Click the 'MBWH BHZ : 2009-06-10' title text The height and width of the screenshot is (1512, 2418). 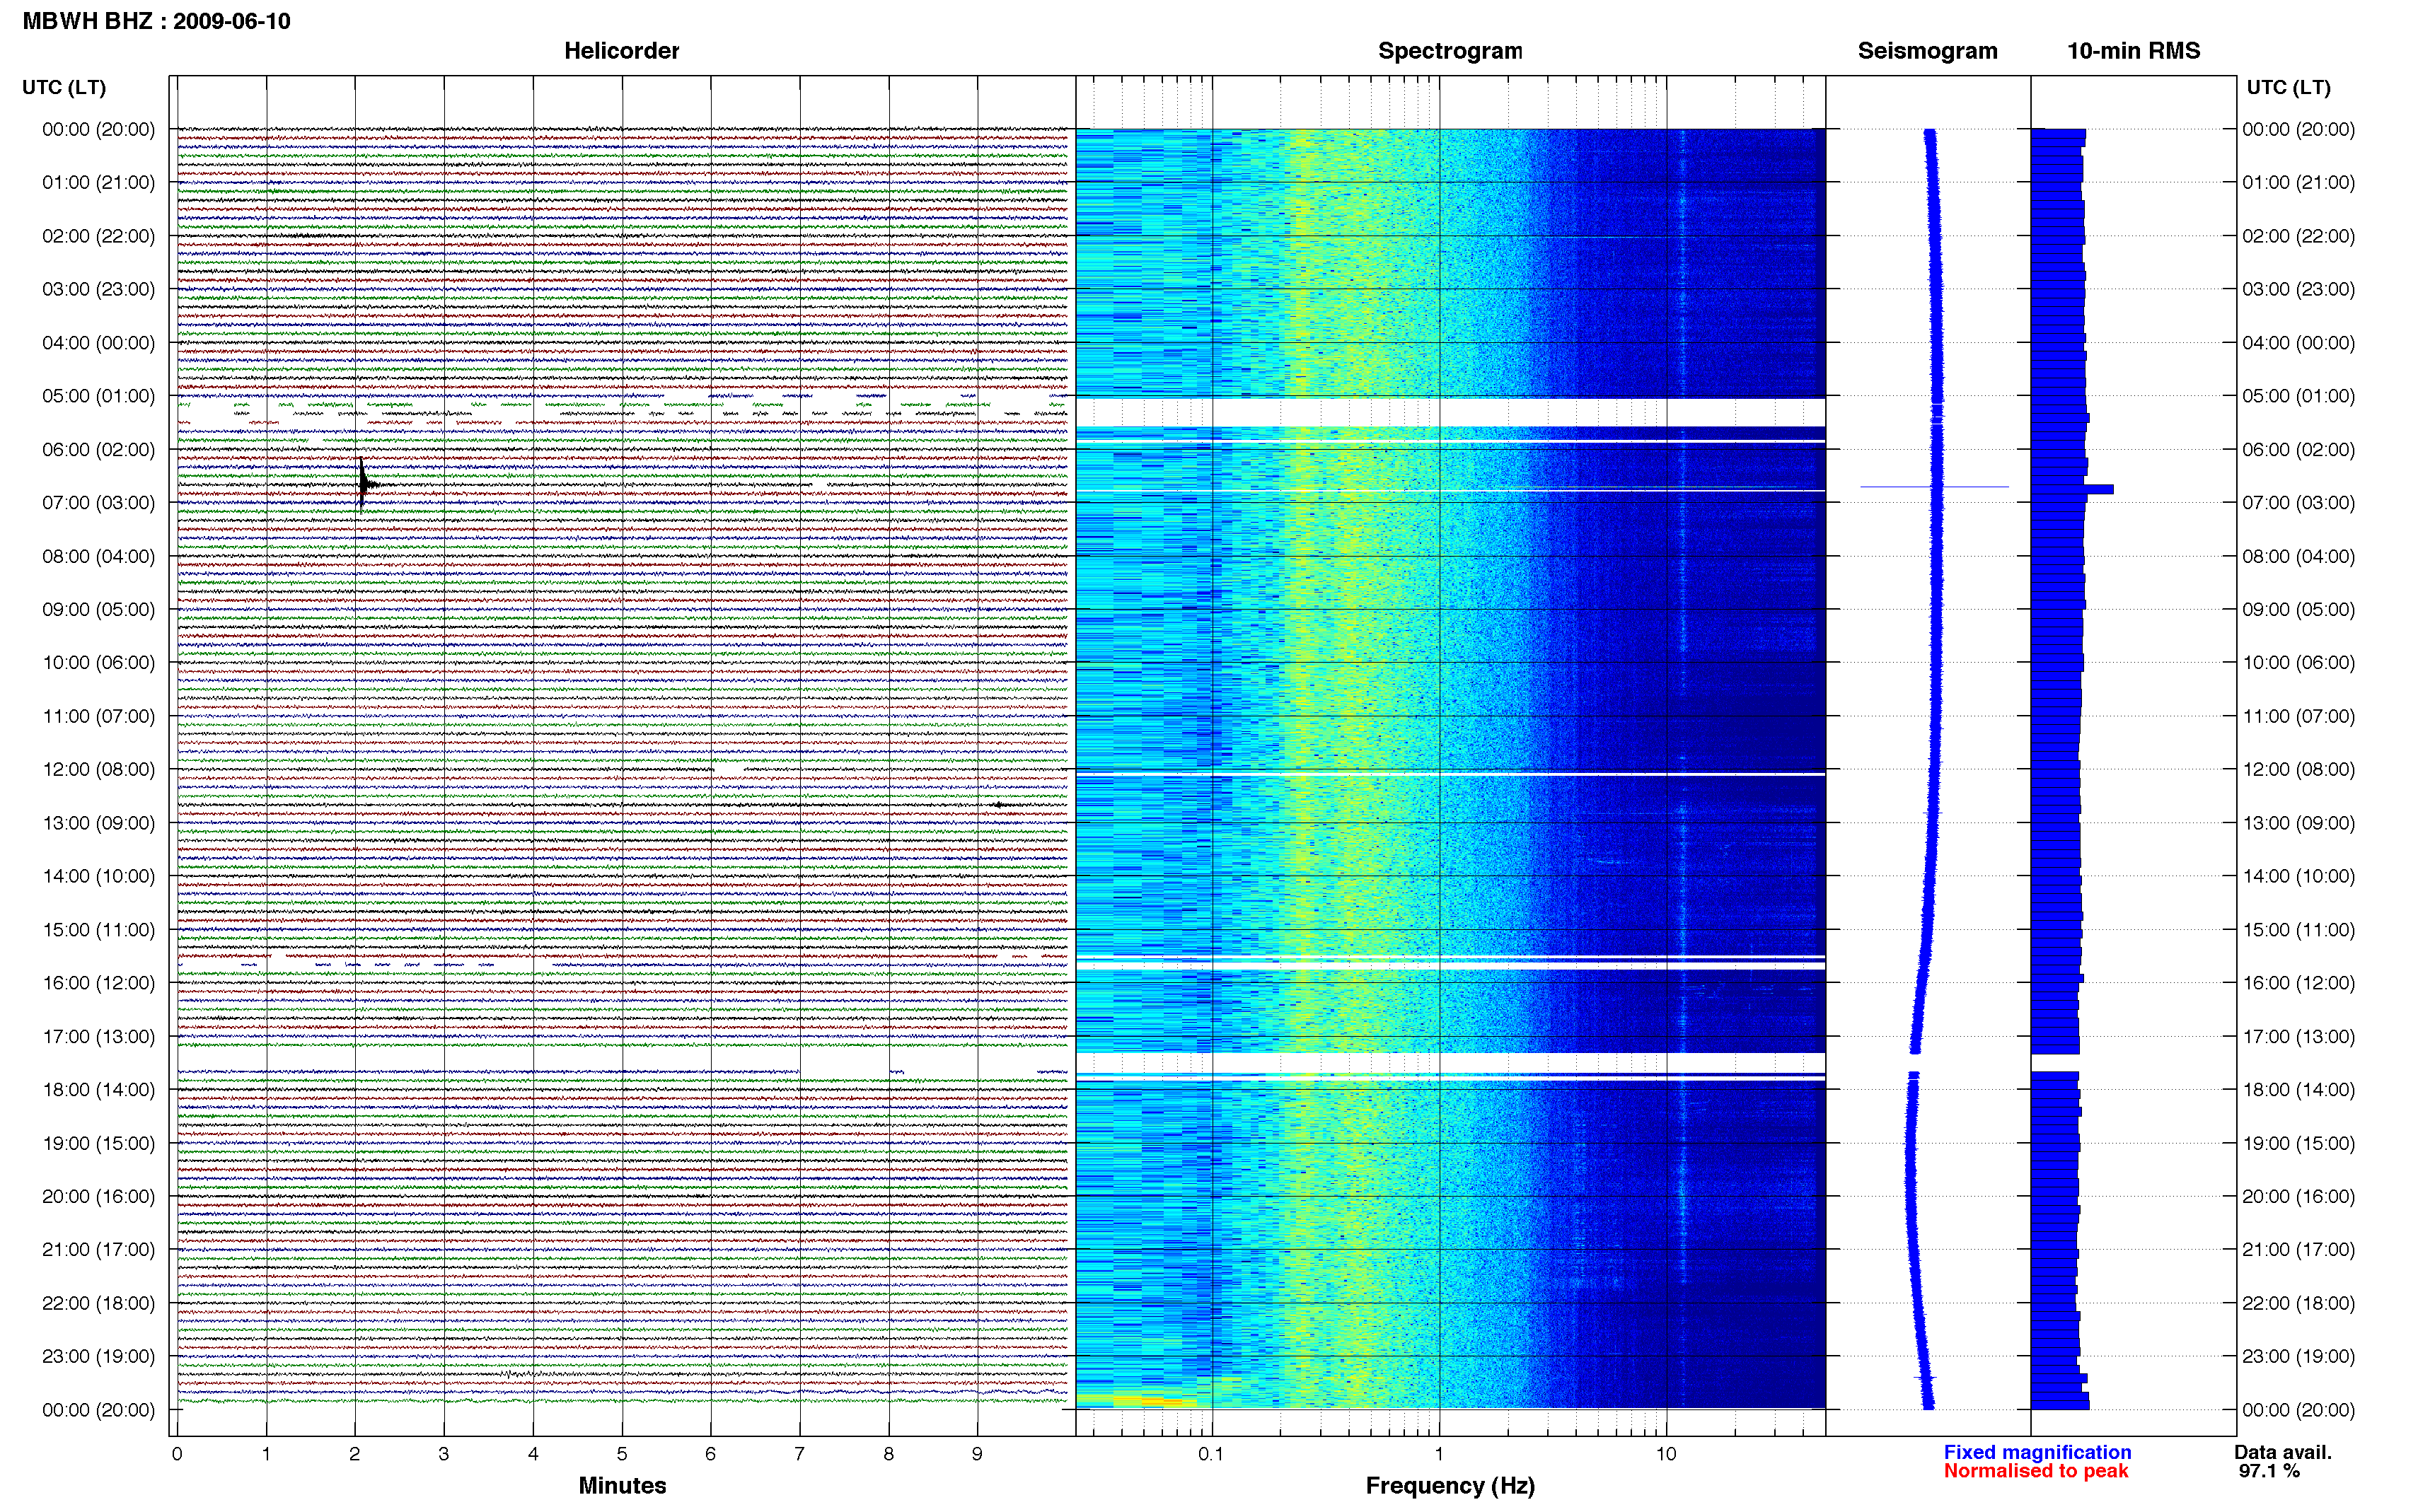[x=156, y=21]
